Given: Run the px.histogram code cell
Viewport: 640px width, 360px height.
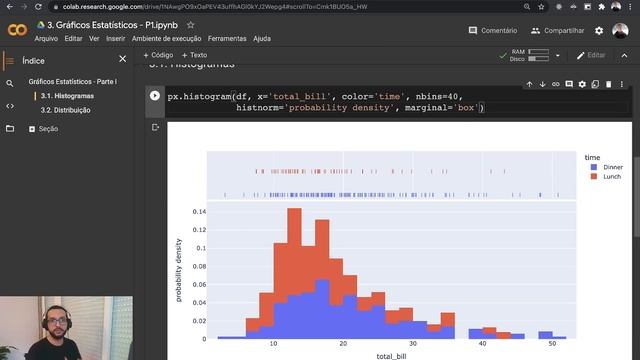Looking at the screenshot, I should pos(155,96).
